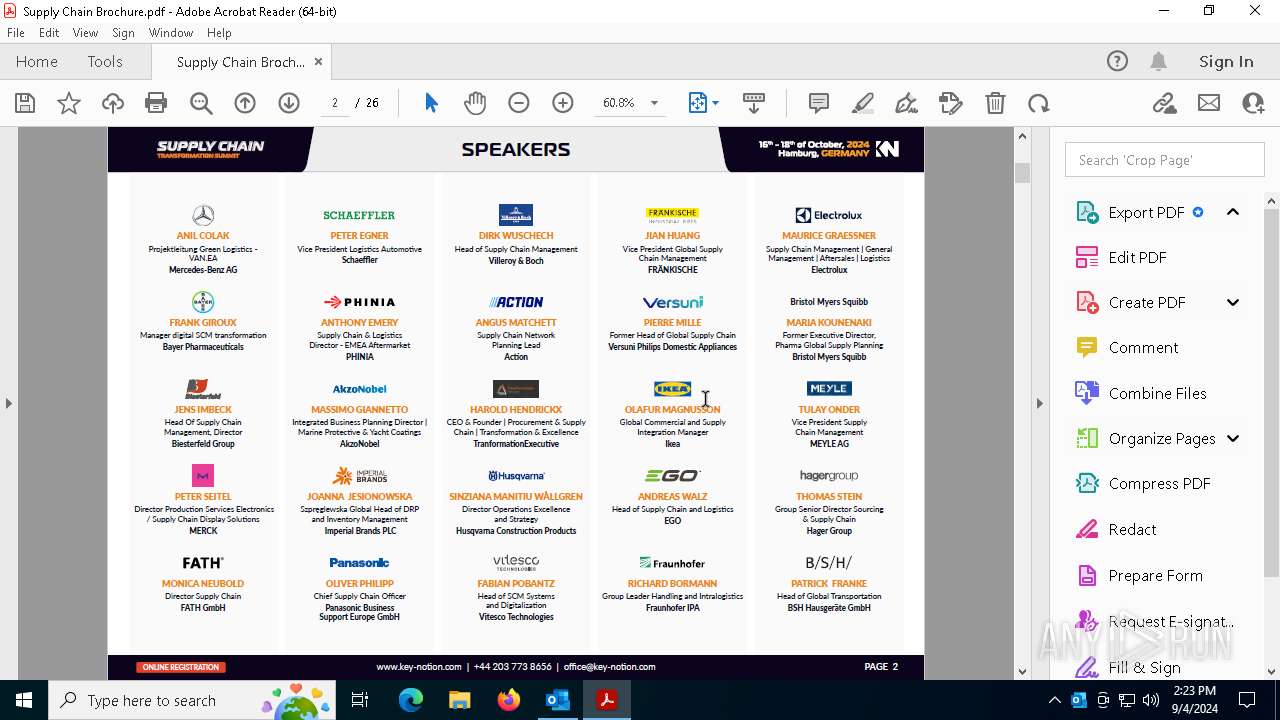Switch to the Home tab
Screen dimensions: 1280x720
[37, 61]
